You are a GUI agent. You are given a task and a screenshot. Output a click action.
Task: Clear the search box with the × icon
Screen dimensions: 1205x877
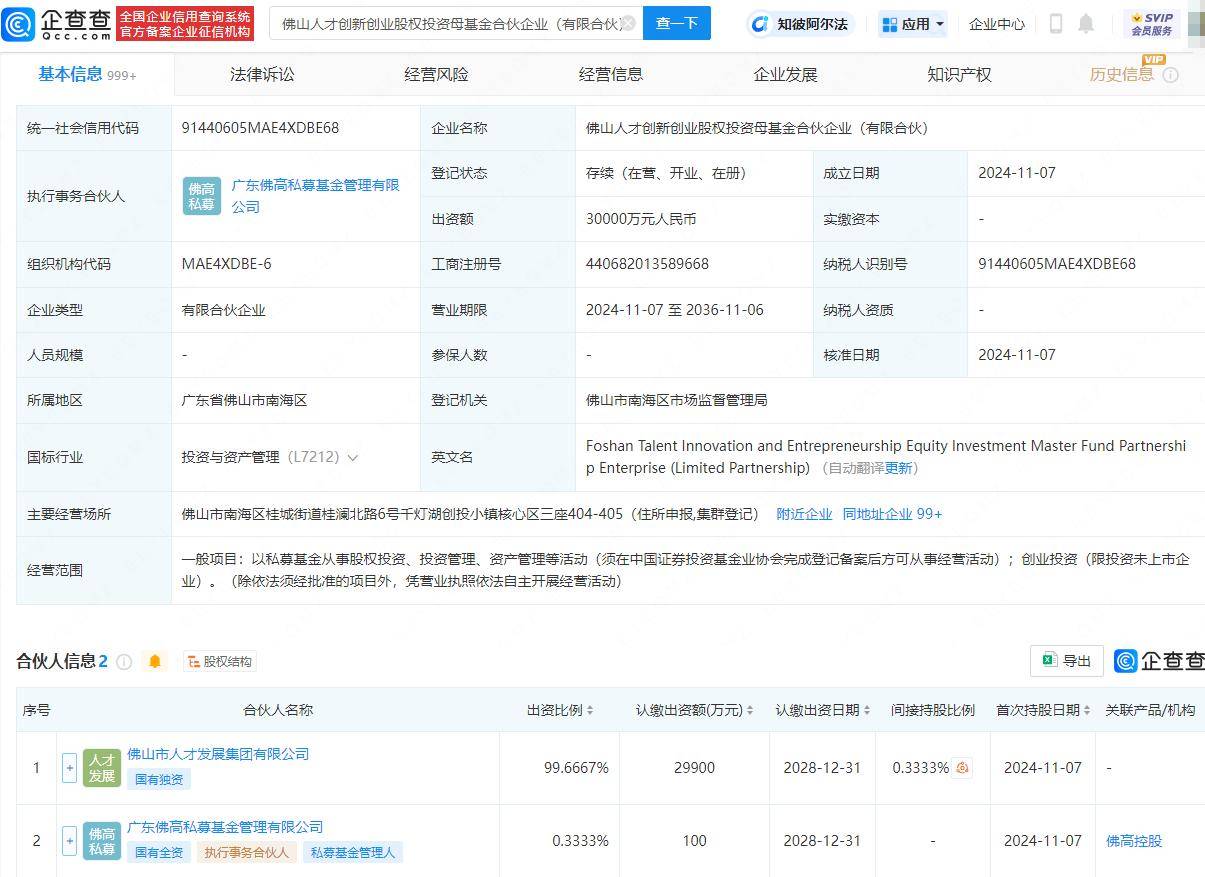(628, 20)
